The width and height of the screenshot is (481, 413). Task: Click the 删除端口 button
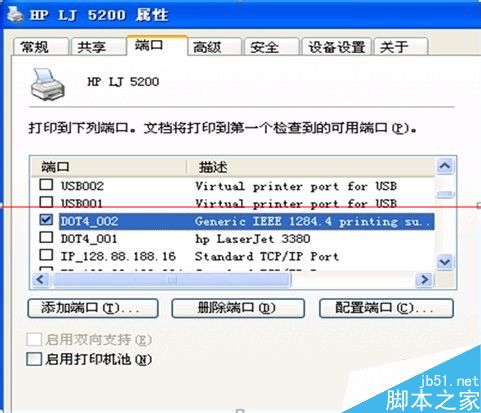click(x=238, y=308)
